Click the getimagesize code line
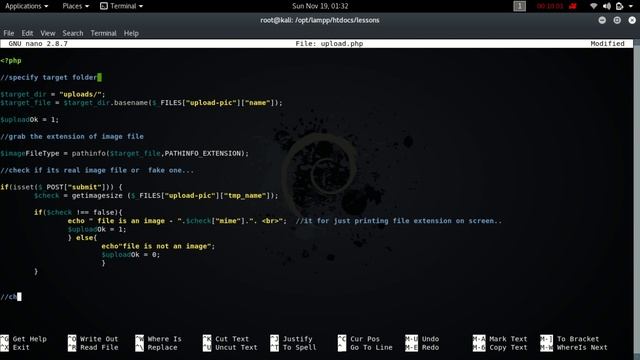Screen dimensions: 640x360 pyautogui.click(x=156, y=196)
